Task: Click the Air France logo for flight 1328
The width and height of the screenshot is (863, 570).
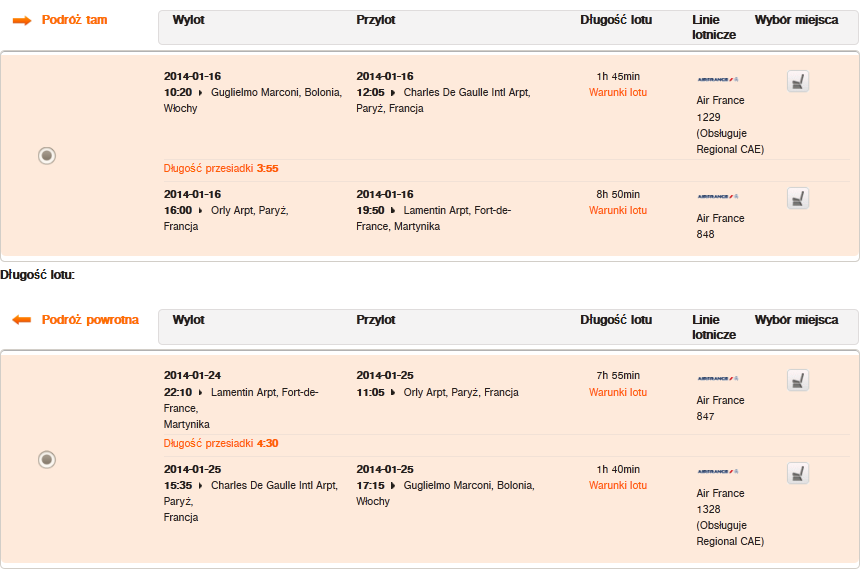Action: click(718, 472)
